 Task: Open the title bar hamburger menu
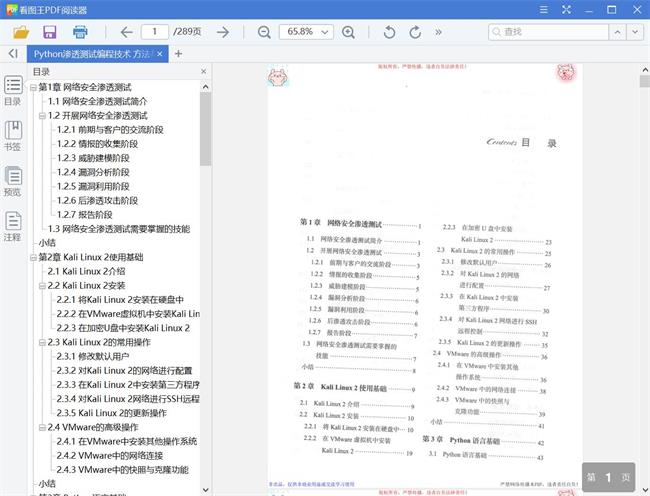click(544, 10)
